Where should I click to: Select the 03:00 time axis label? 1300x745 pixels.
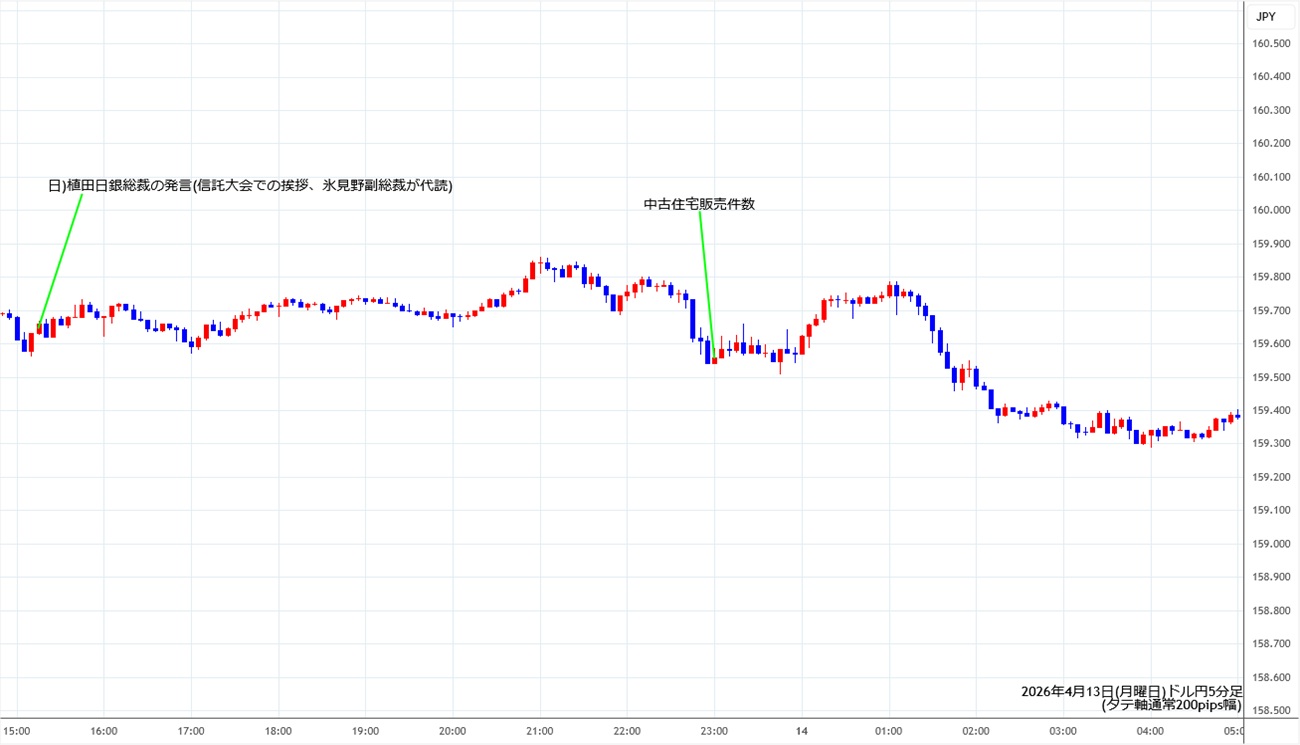(x=1062, y=731)
